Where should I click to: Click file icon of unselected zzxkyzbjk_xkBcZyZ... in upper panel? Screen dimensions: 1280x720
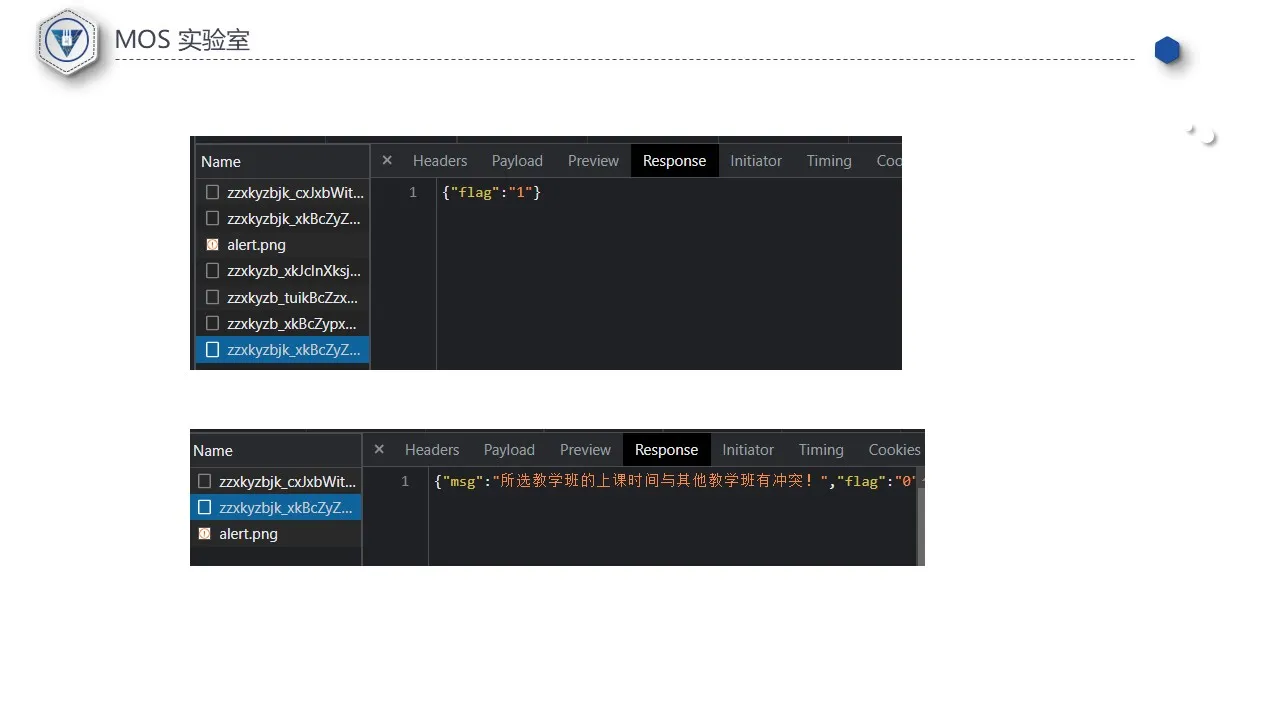point(212,218)
